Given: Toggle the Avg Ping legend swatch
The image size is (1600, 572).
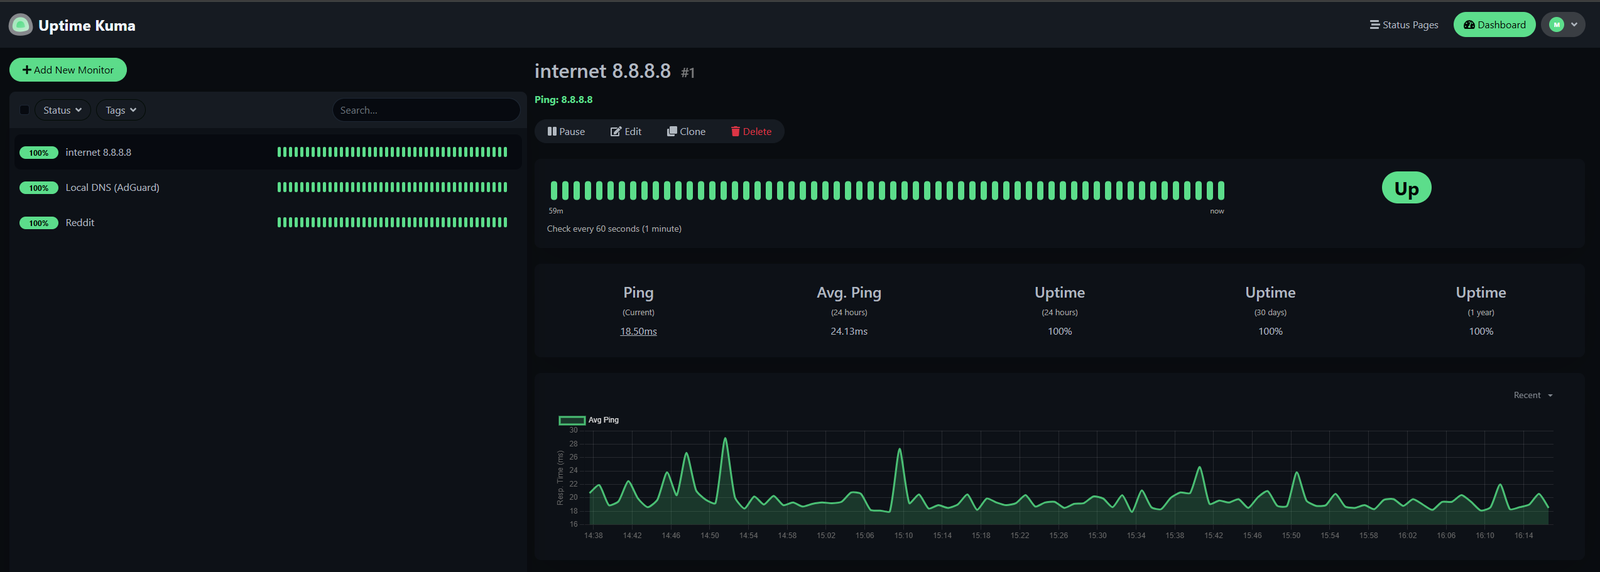Looking at the screenshot, I should tap(572, 420).
